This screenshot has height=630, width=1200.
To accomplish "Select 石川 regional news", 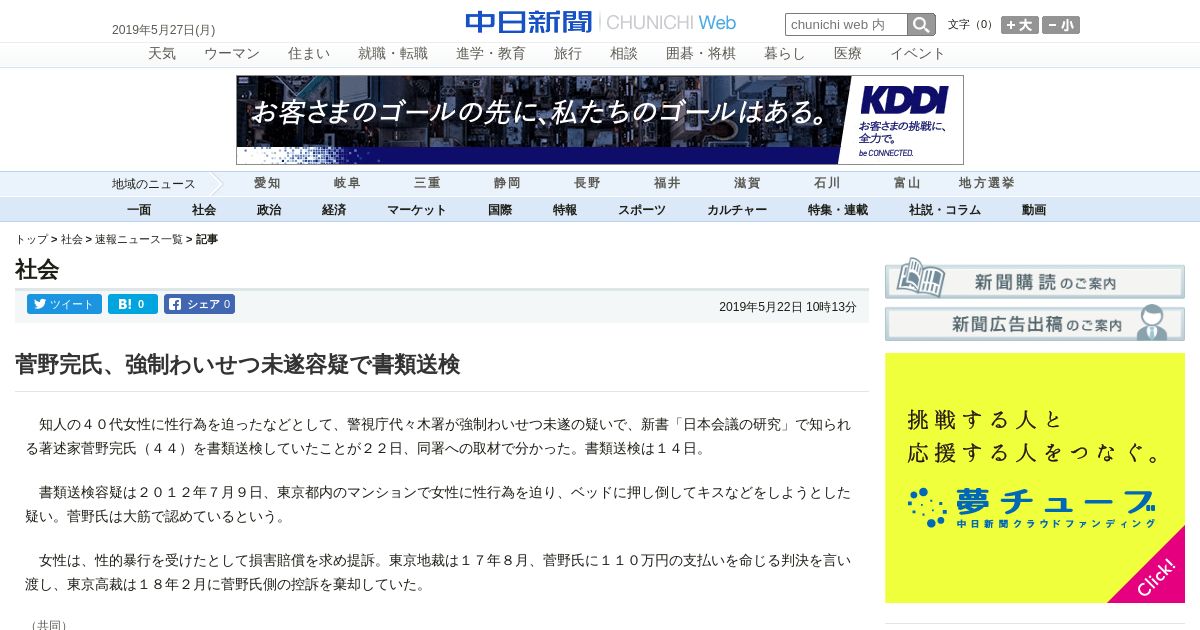I will (827, 183).
